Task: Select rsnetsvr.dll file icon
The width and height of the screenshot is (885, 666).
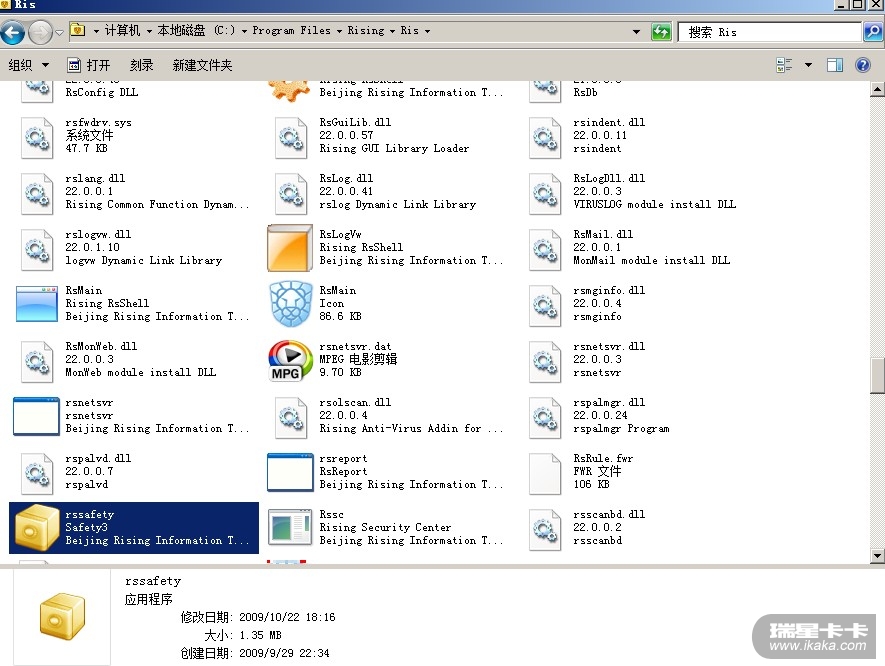Action: coord(545,361)
